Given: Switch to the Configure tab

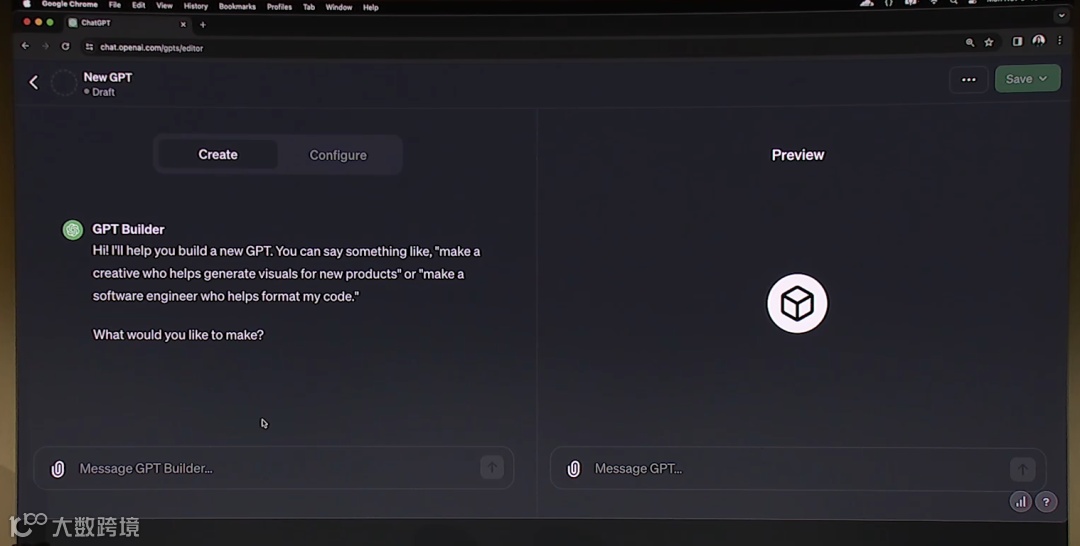Looking at the screenshot, I should [338, 156].
